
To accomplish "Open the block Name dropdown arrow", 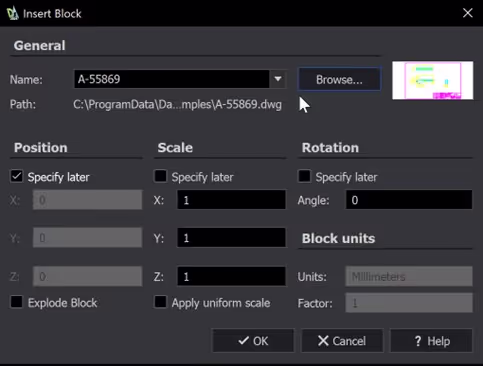I will (278, 79).
